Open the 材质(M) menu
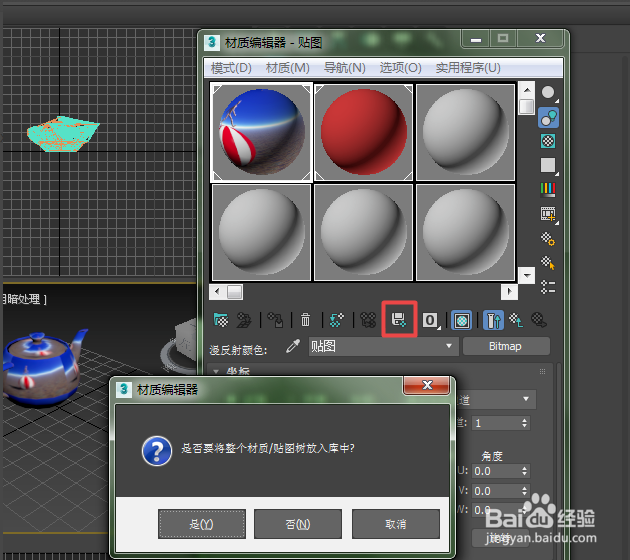Image resolution: width=630 pixels, height=560 pixels. click(x=288, y=68)
